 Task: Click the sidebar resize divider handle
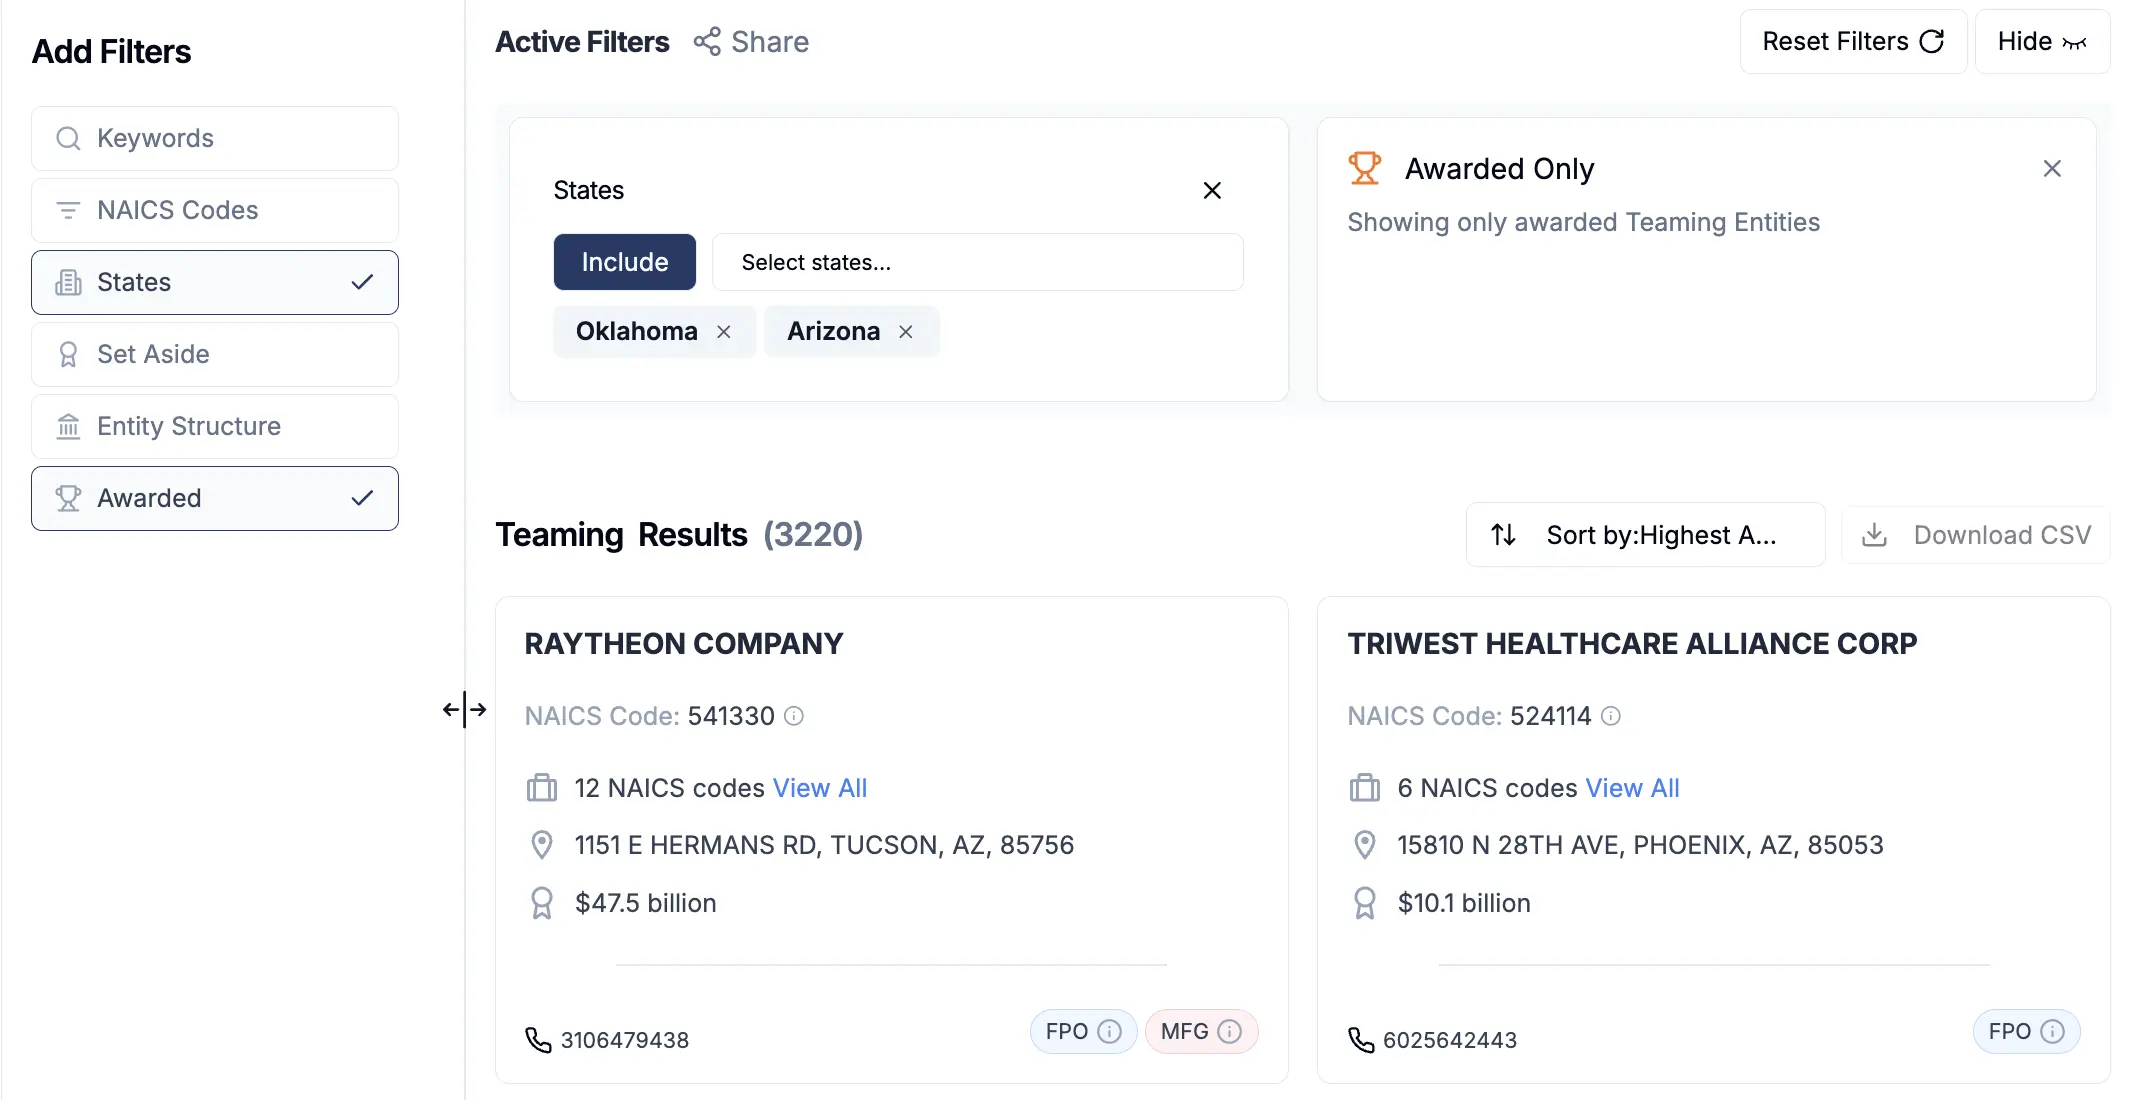tap(464, 710)
